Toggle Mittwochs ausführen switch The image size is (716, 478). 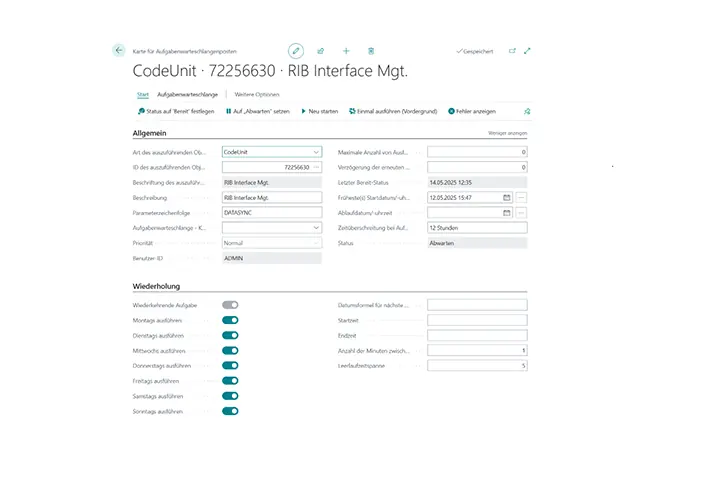(230, 351)
